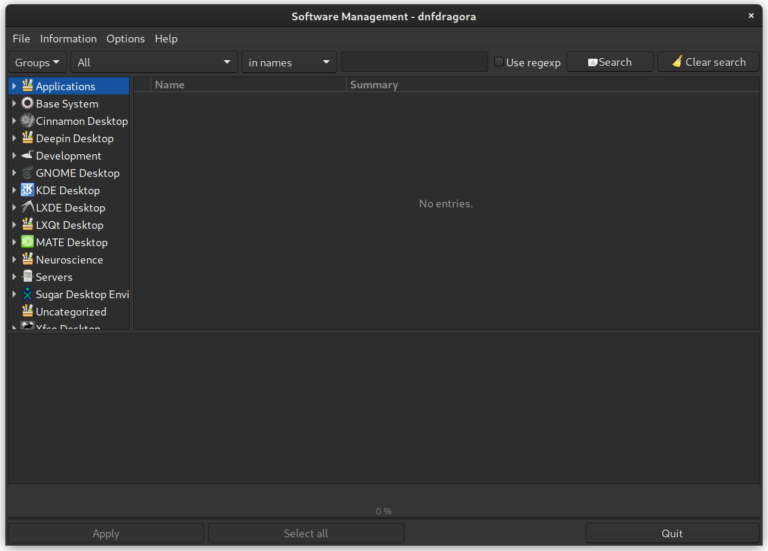Click the Servers group icon
The height and width of the screenshot is (551, 768).
coord(27,277)
